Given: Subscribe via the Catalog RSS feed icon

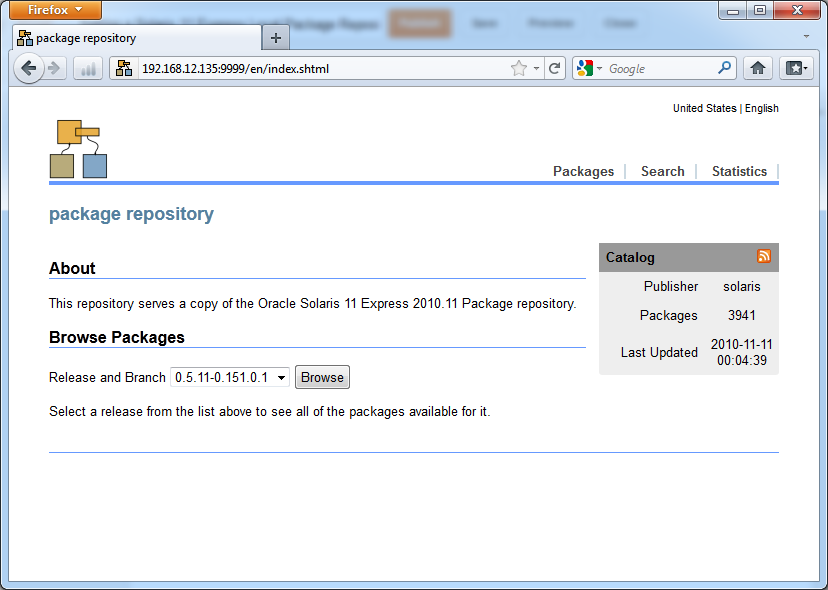Looking at the screenshot, I should (x=764, y=256).
